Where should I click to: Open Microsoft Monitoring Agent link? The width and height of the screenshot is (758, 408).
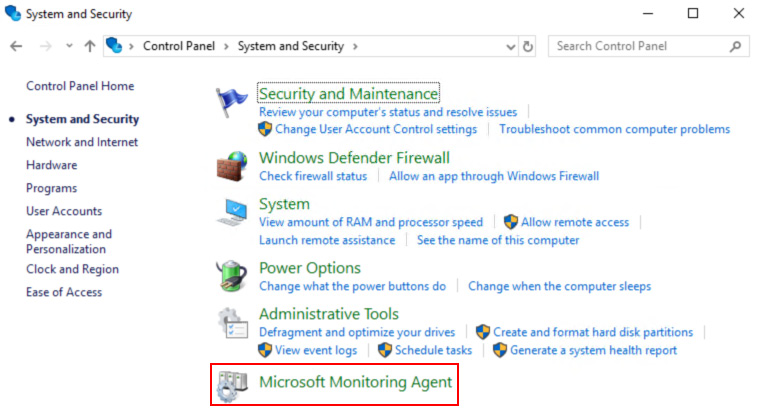point(355,382)
